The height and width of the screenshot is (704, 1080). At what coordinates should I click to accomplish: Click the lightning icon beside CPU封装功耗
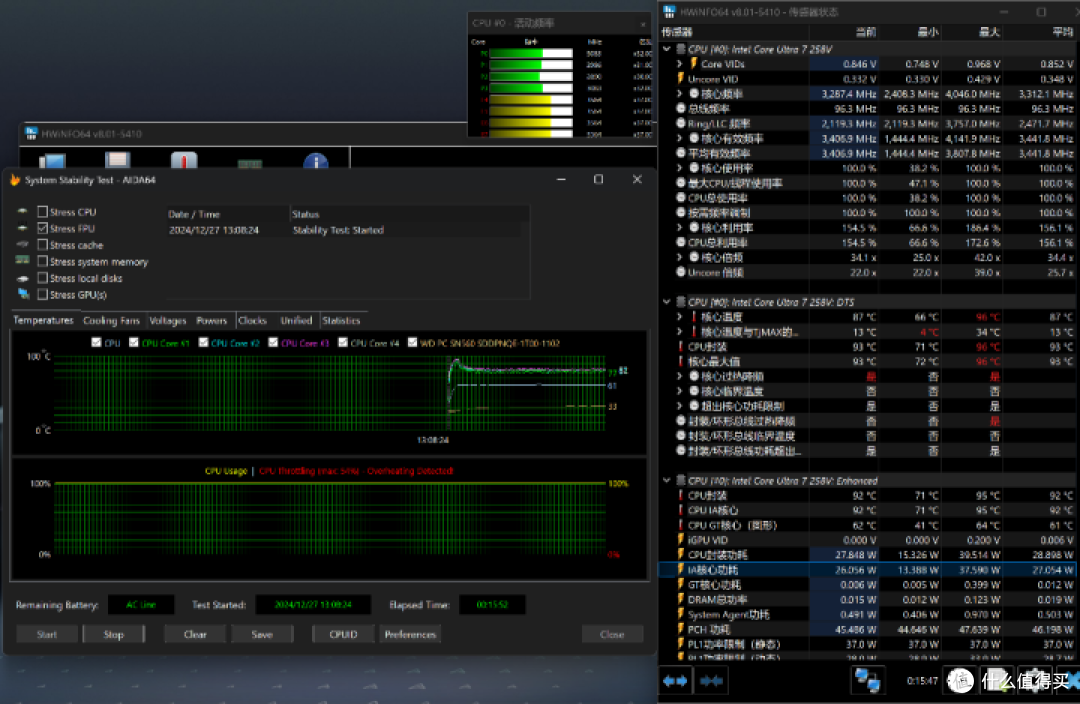pos(681,555)
